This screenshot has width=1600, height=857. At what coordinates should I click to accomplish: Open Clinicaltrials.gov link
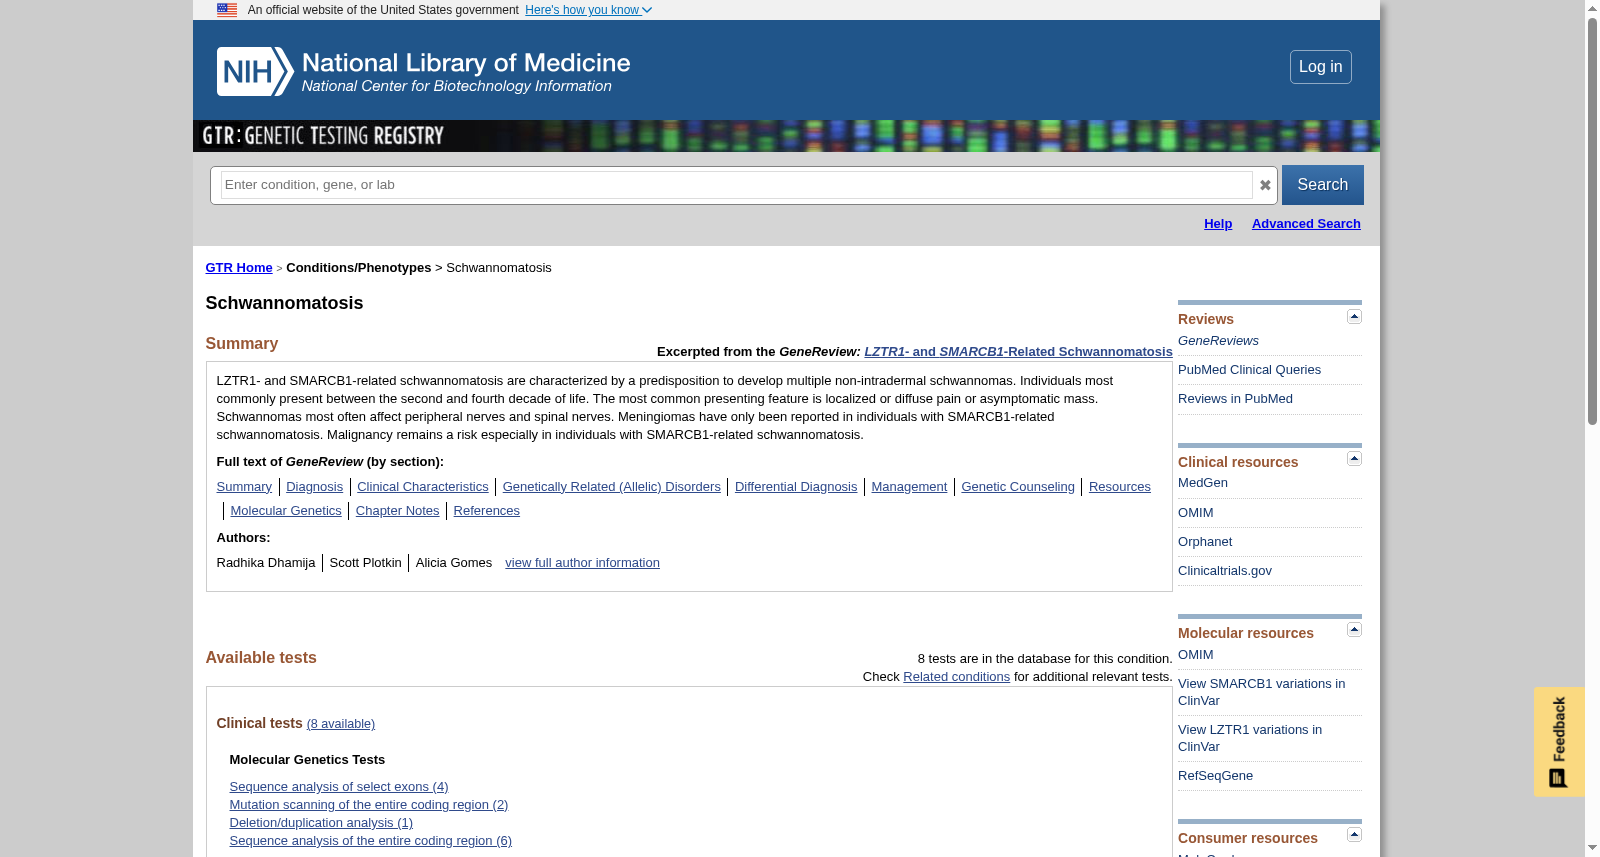[x=1225, y=571]
